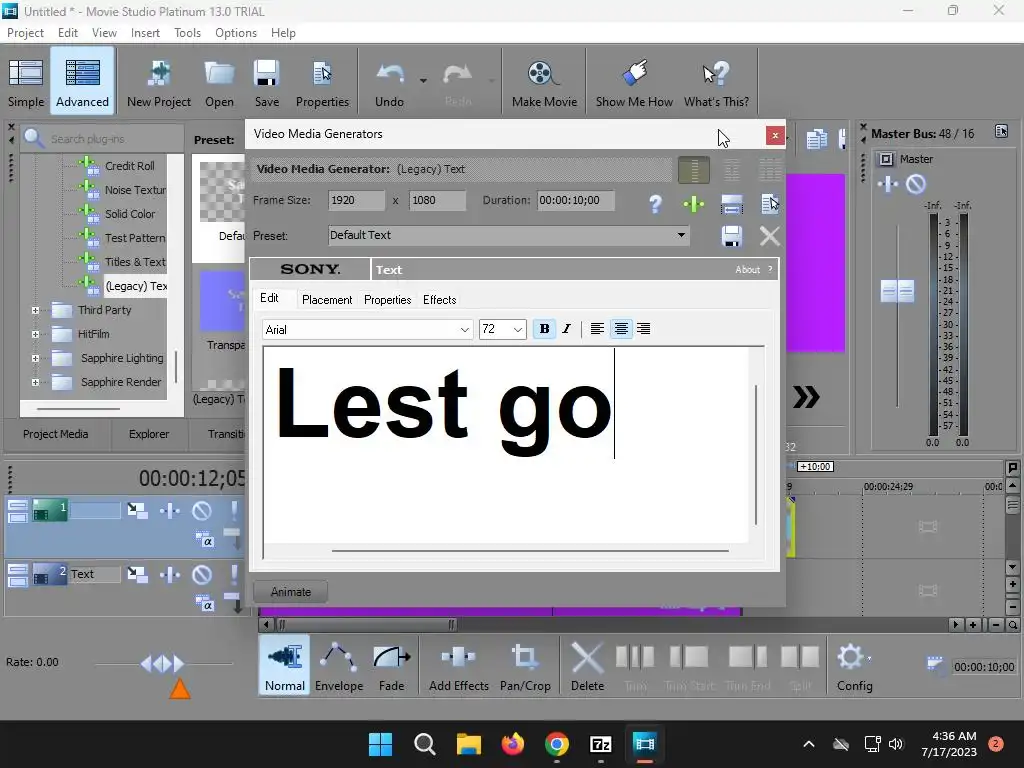Image resolution: width=1024 pixels, height=768 pixels.
Task: Toggle italic text formatting
Action: [566, 329]
